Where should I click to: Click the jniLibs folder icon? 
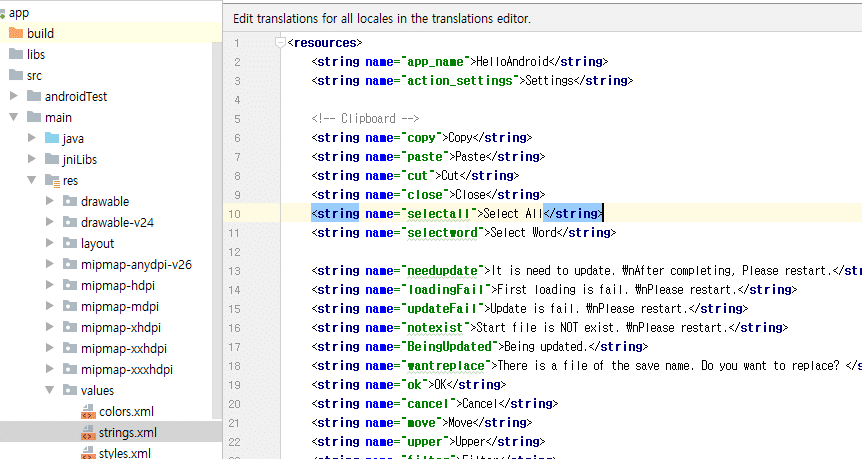point(52,159)
